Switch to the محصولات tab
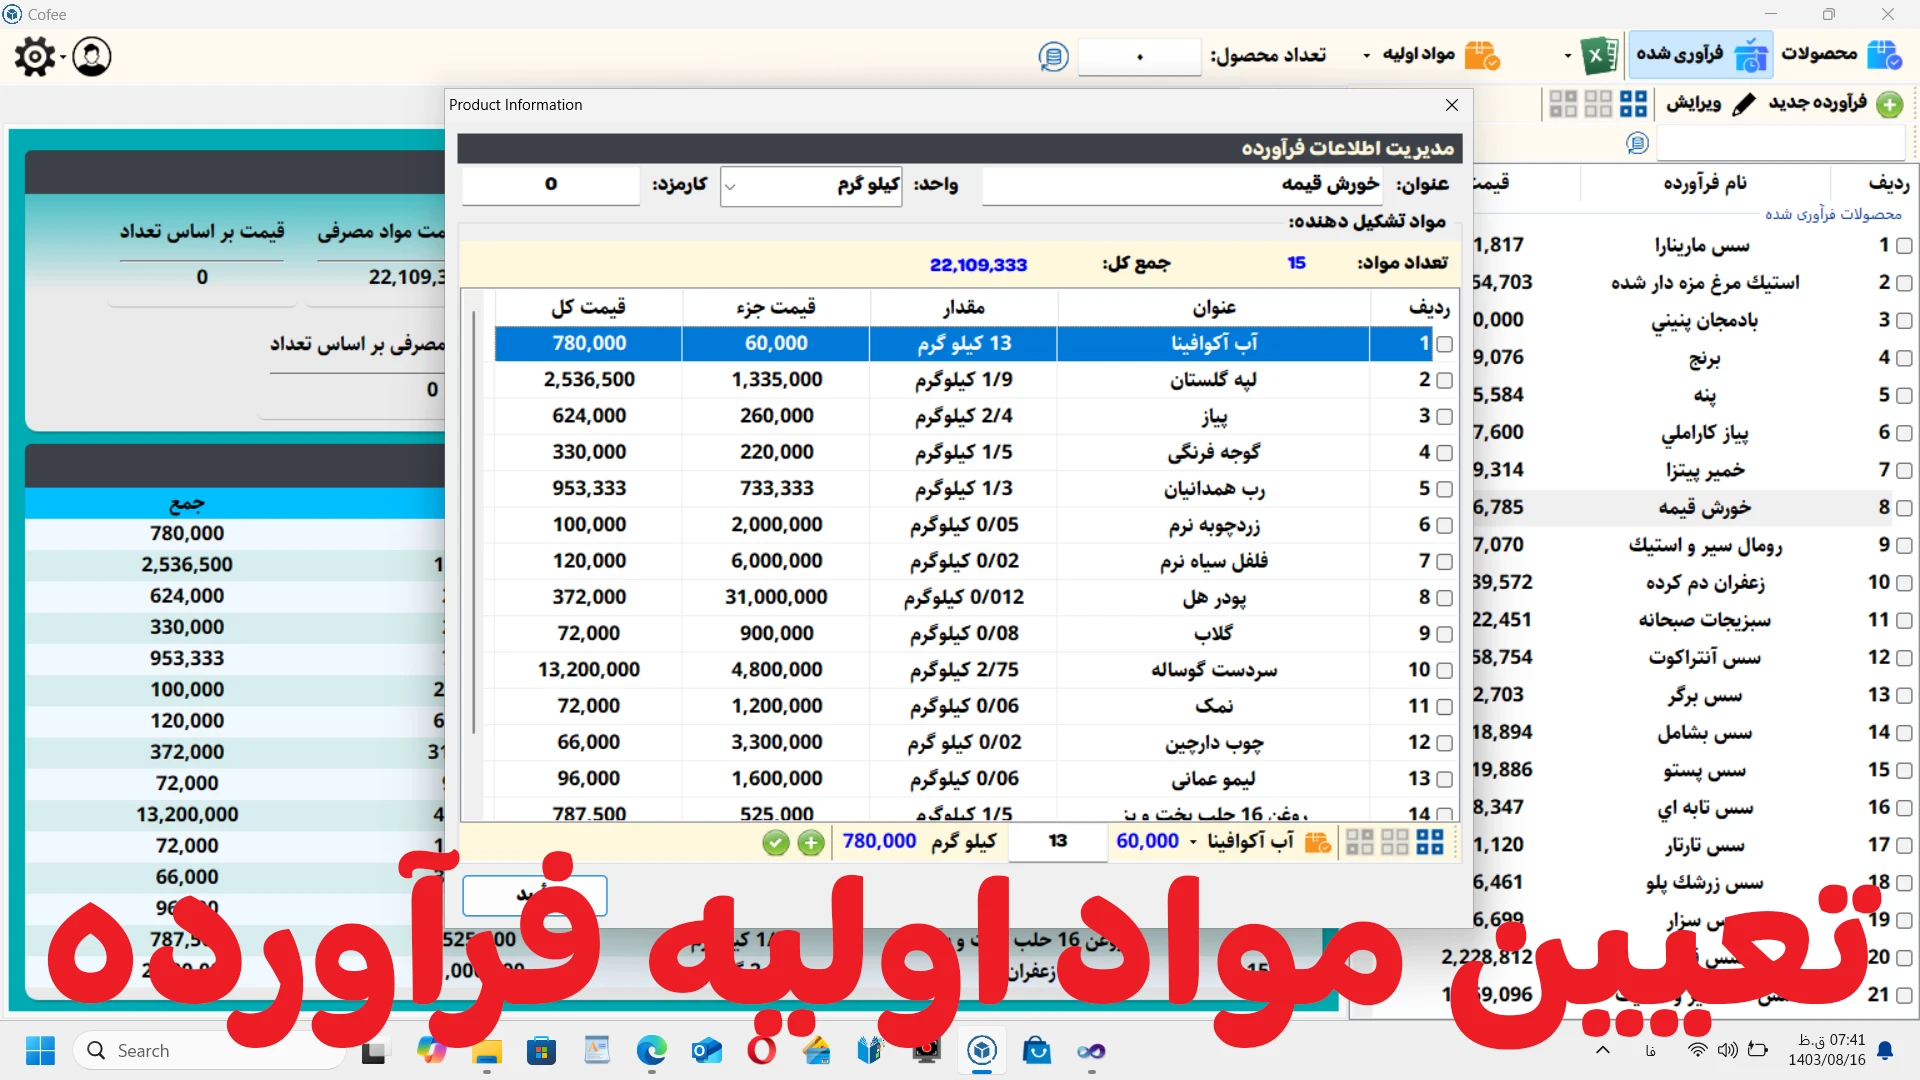The height and width of the screenshot is (1080, 1920). (1842, 55)
